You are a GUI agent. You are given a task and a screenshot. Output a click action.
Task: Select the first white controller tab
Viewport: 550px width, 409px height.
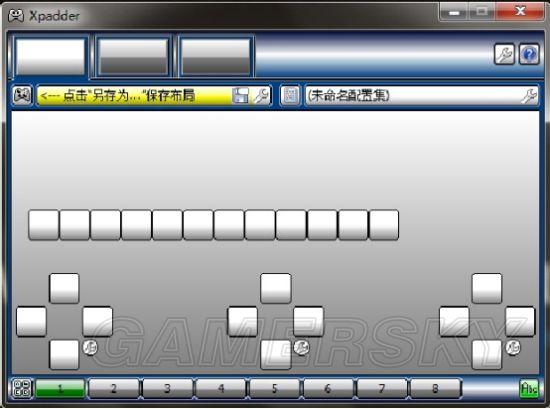tap(50, 57)
